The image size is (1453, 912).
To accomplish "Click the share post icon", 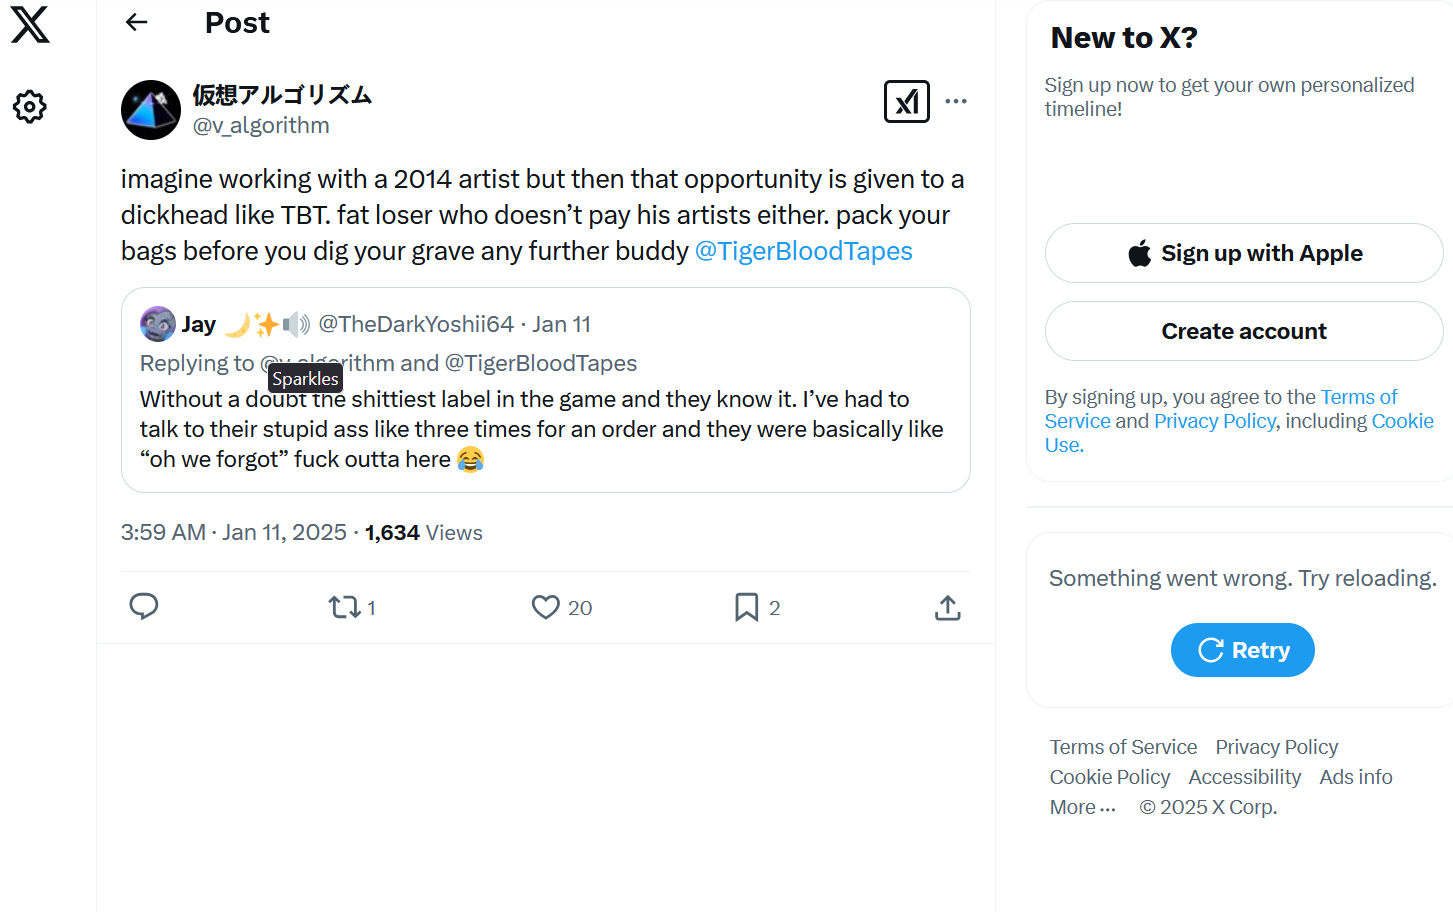I will 947,607.
